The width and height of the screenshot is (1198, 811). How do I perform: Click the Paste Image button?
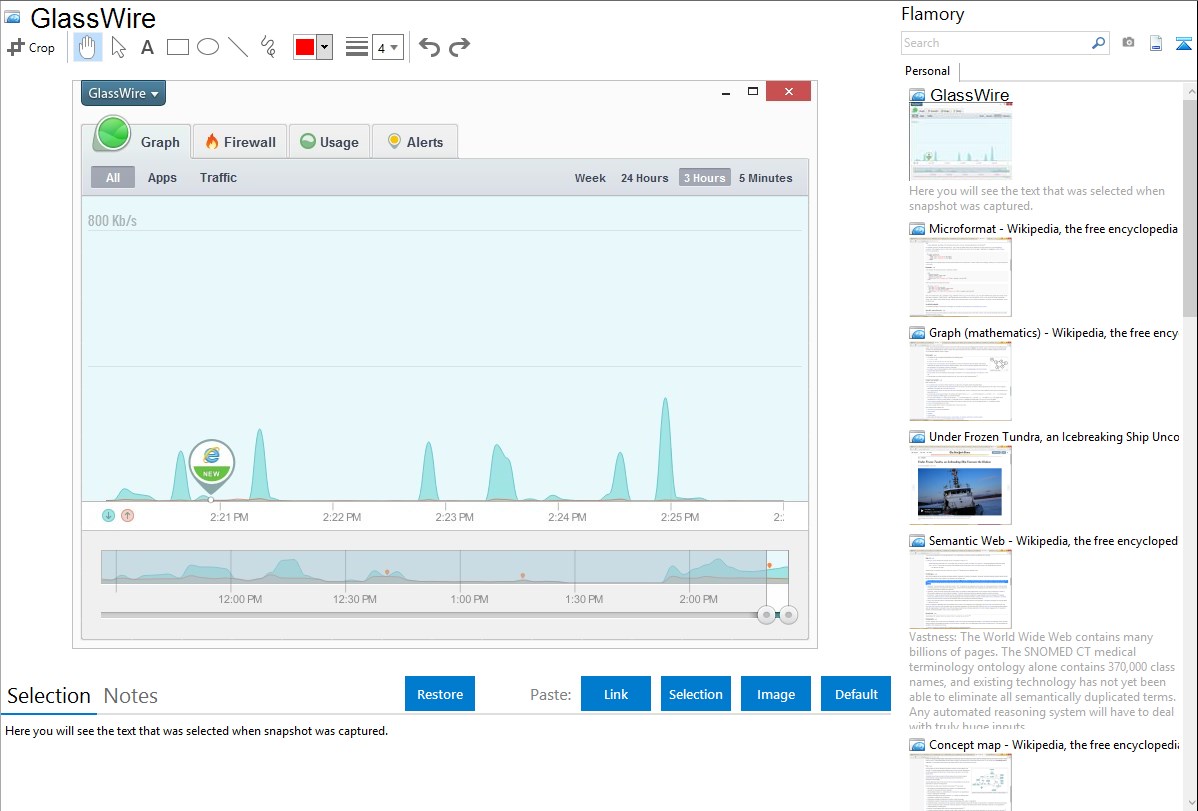point(775,694)
